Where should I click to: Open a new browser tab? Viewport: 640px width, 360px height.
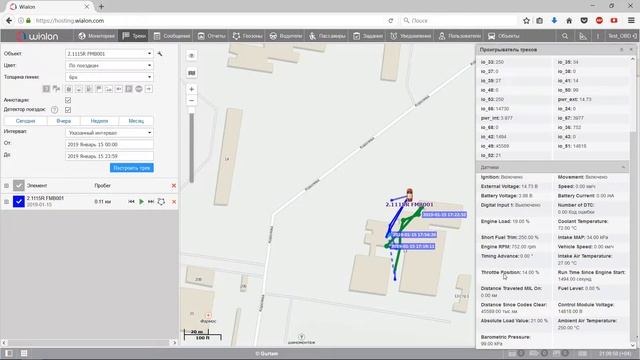click(101, 7)
